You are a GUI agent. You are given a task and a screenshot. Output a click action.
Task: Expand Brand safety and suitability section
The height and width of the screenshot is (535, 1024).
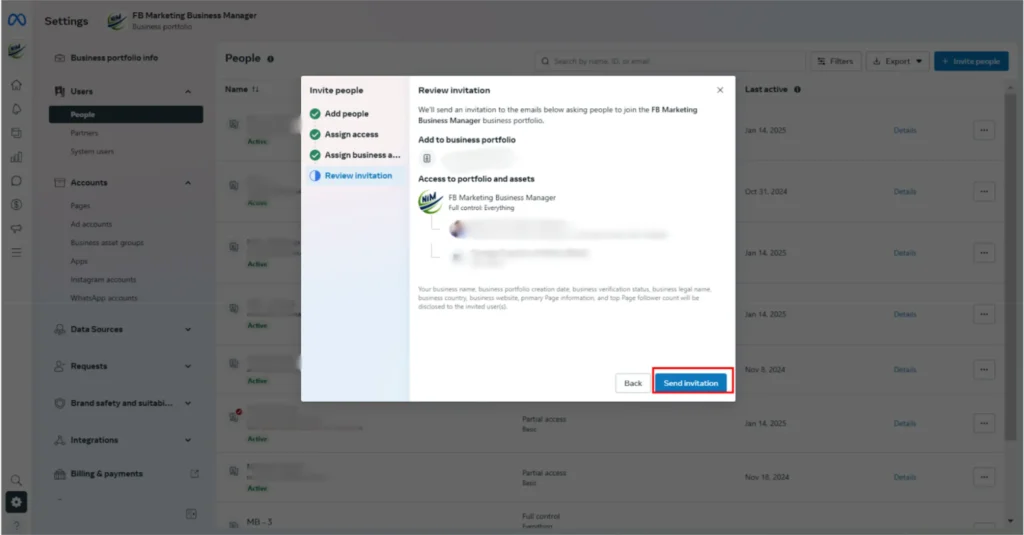(188, 403)
